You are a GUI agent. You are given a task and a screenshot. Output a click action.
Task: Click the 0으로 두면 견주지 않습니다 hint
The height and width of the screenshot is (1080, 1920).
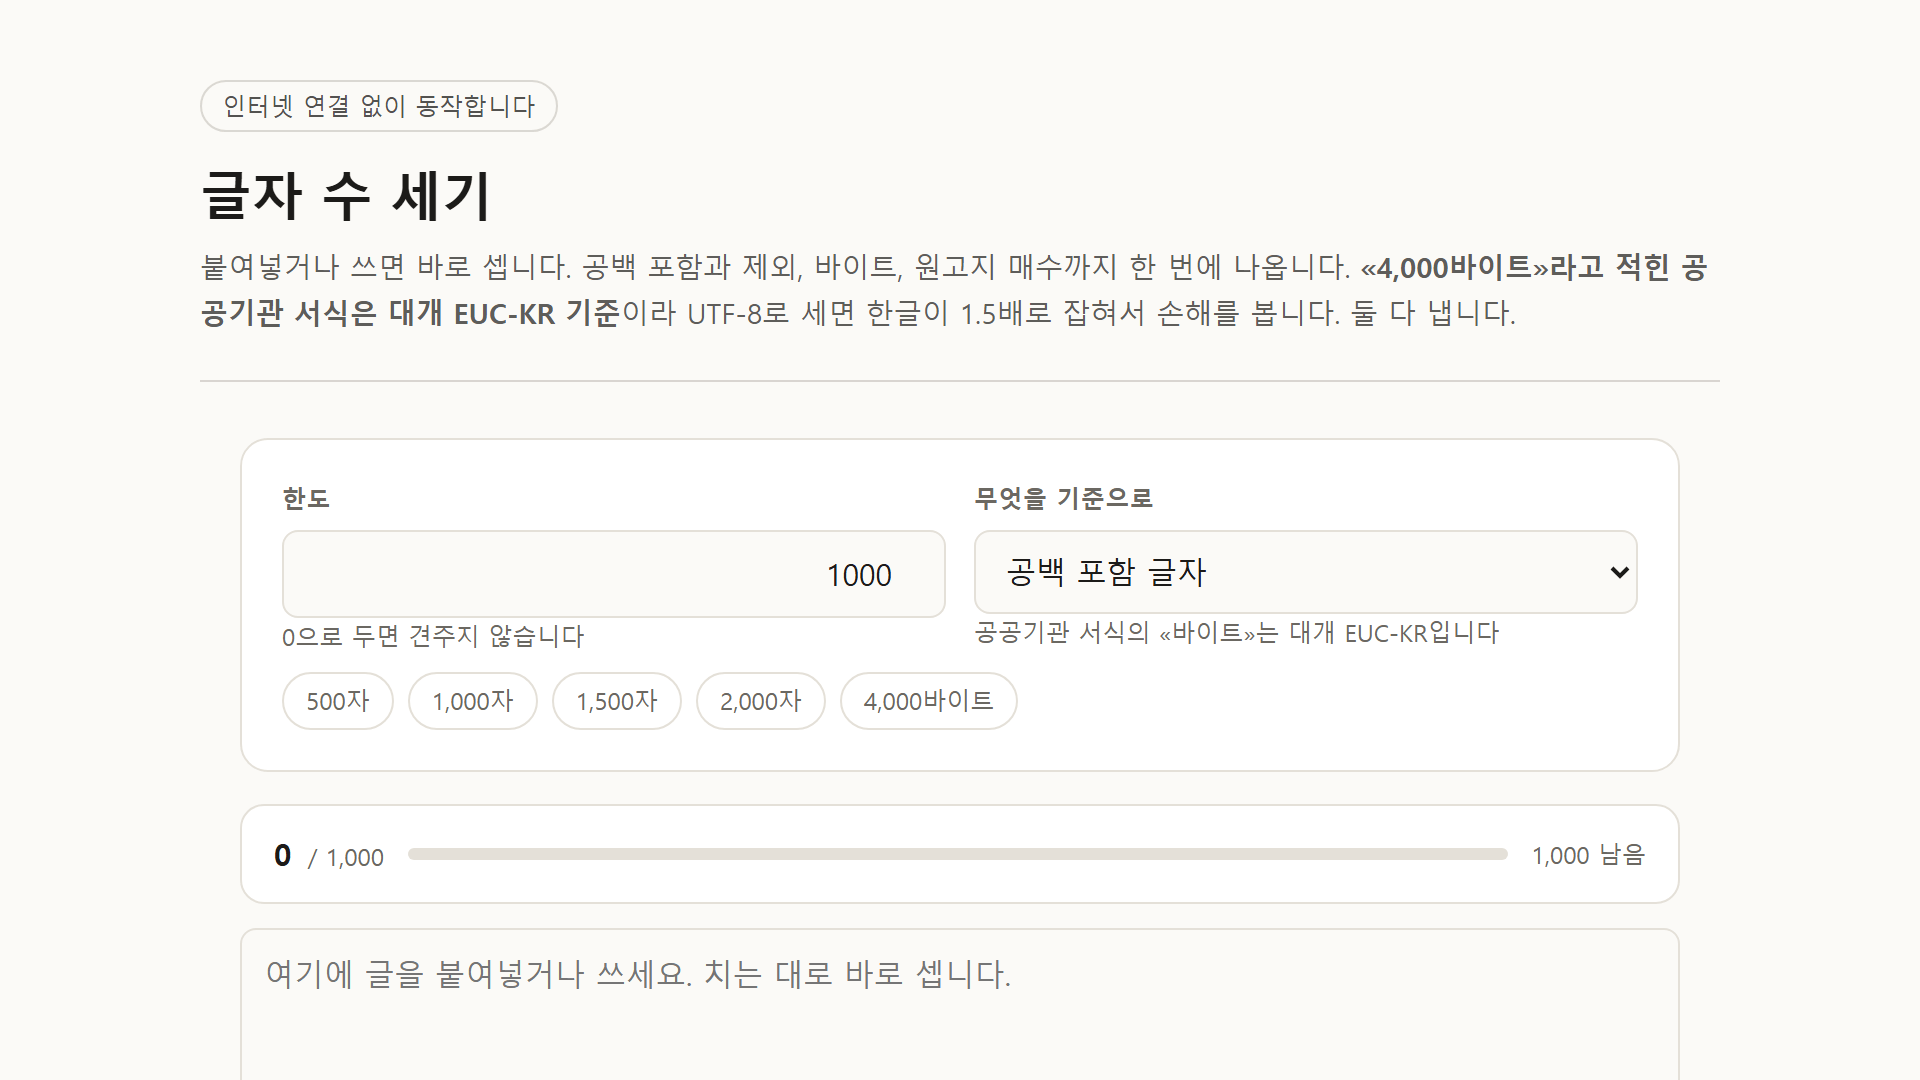433,637
